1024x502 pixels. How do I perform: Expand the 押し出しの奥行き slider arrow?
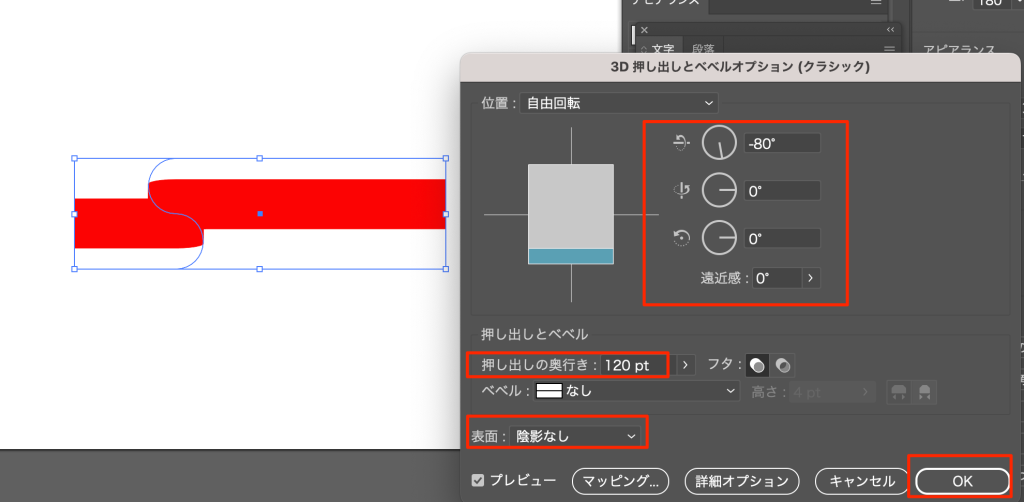click(x=686, y=365)
